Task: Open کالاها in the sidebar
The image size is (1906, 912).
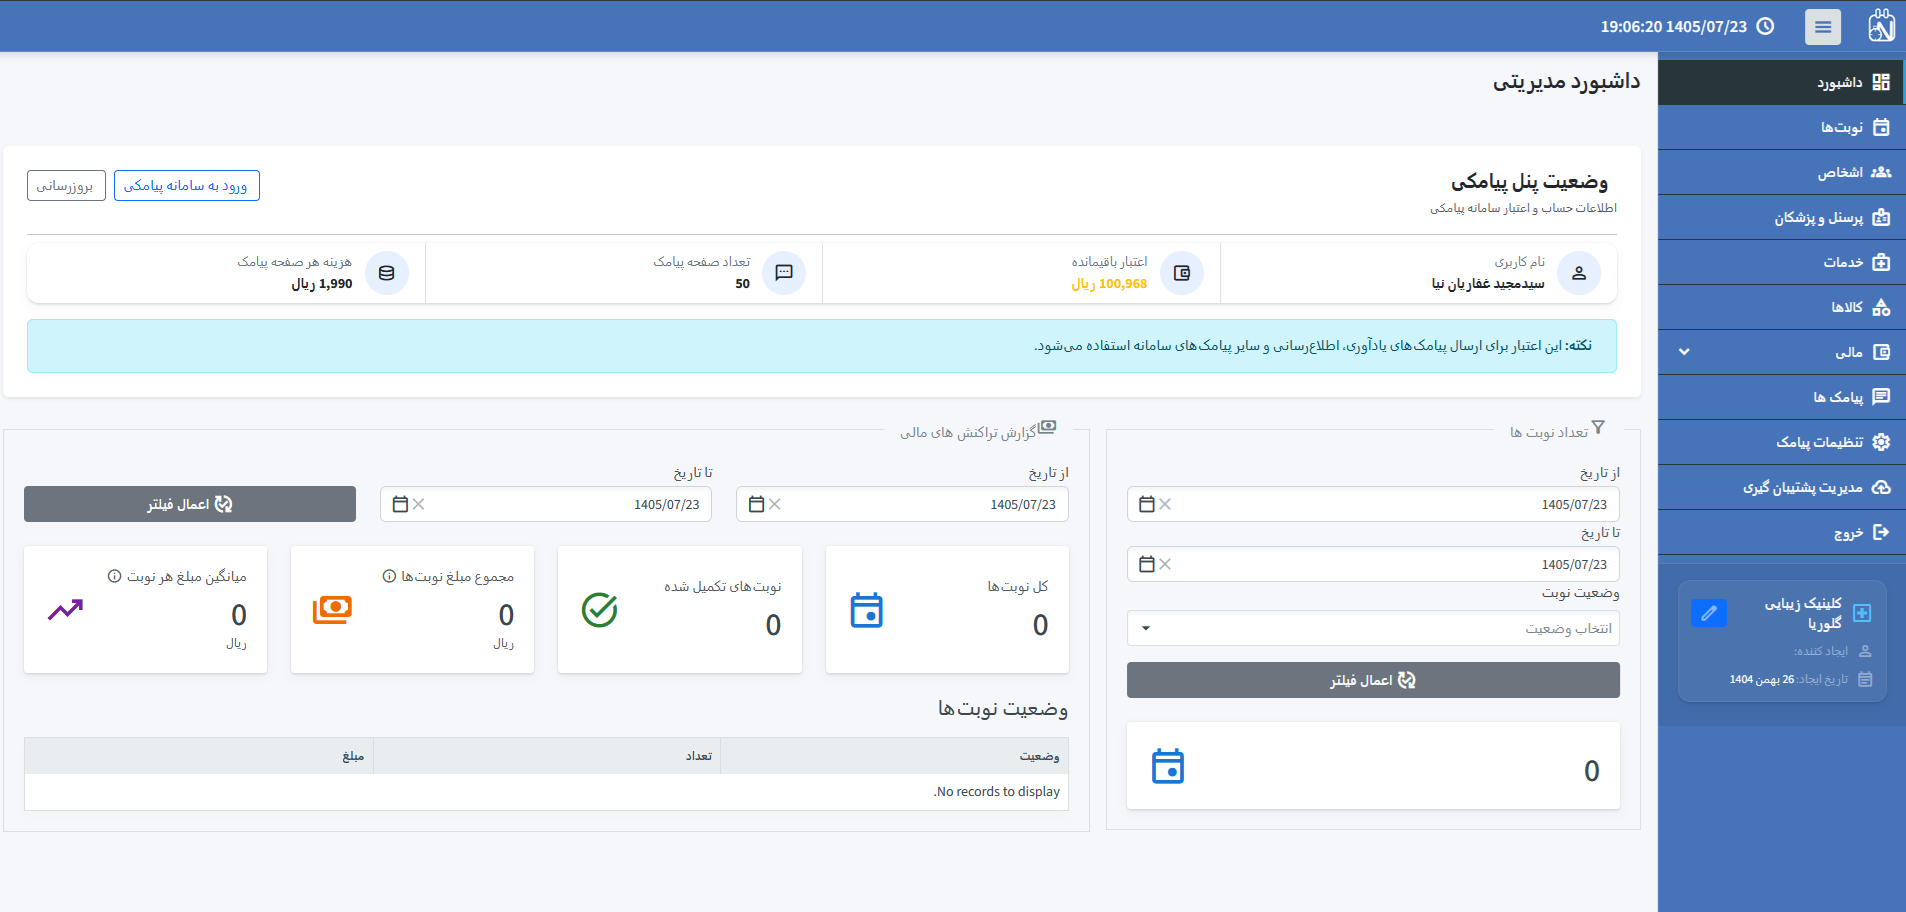Action: 1782,307
